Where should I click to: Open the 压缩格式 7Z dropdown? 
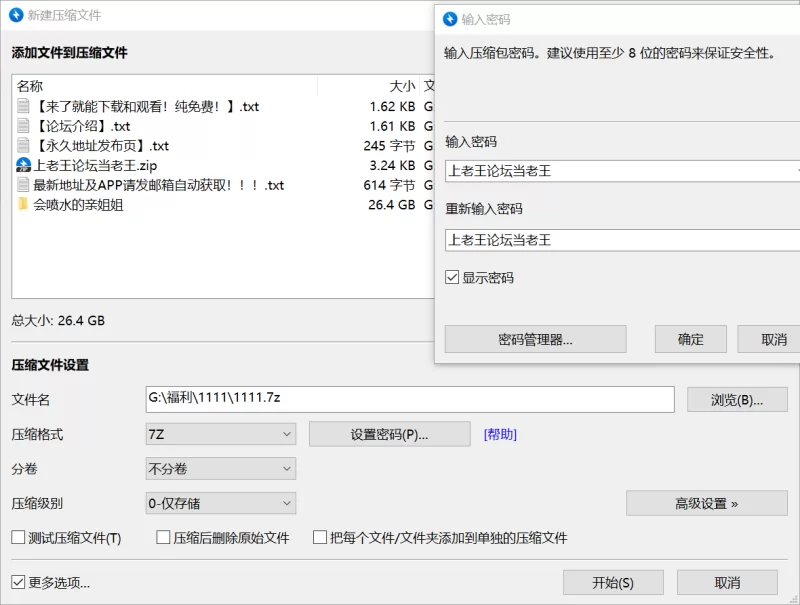220,434
